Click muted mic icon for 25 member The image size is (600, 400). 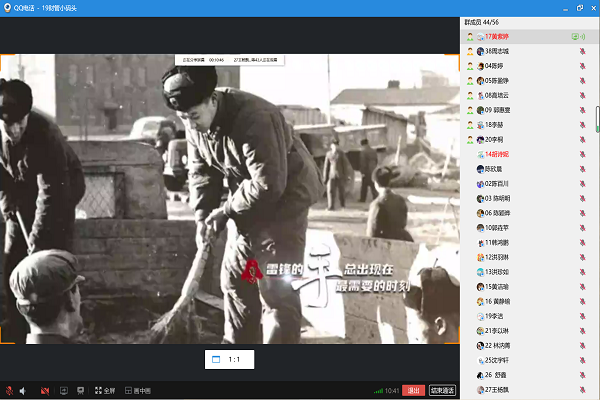point(582,360)
